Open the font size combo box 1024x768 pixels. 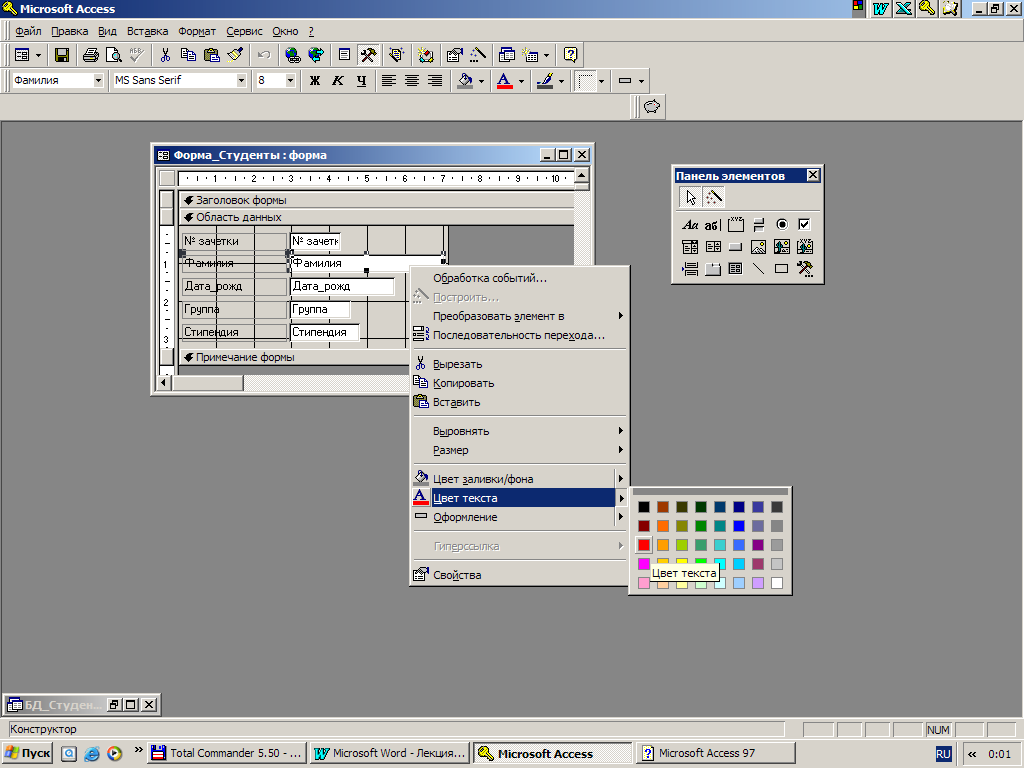pos(291,80)
